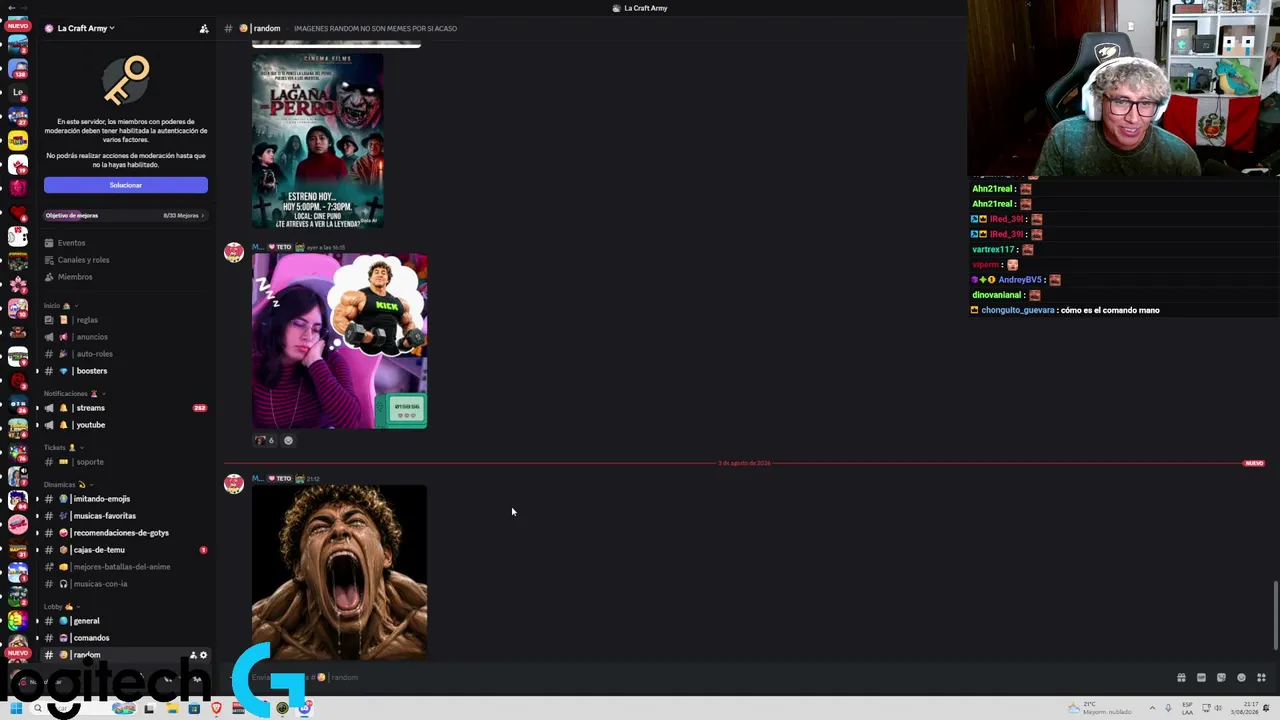Collapse the Tickets category

tap(63, 447)
